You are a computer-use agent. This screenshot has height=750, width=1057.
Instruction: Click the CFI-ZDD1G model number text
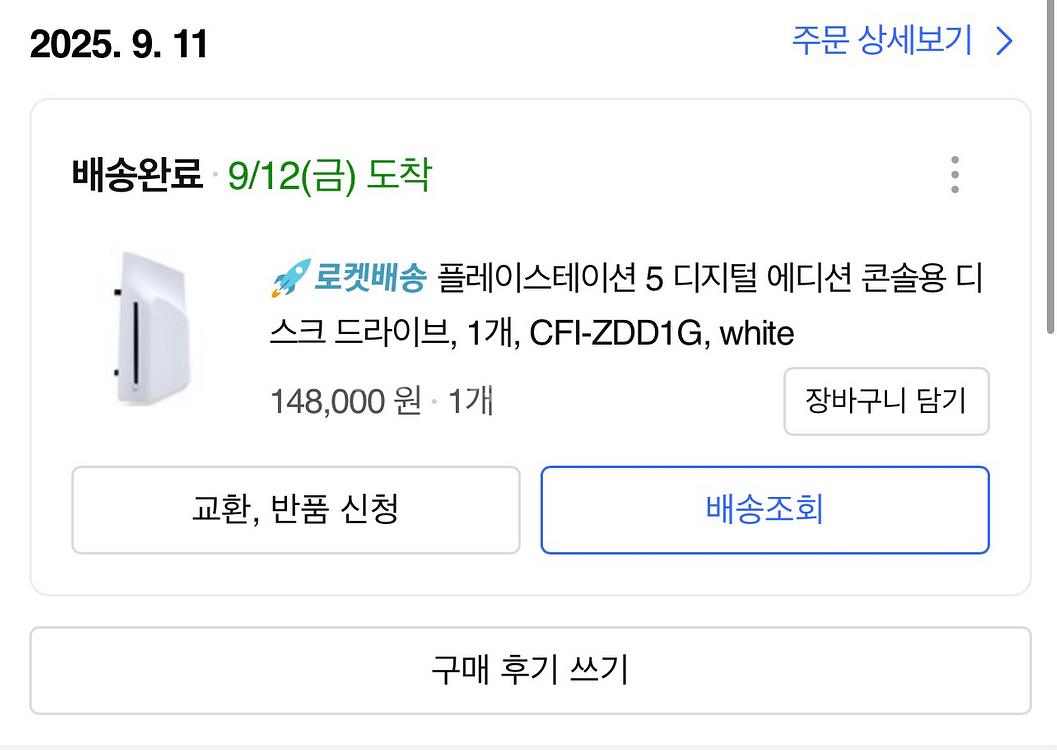coord(614,333)
